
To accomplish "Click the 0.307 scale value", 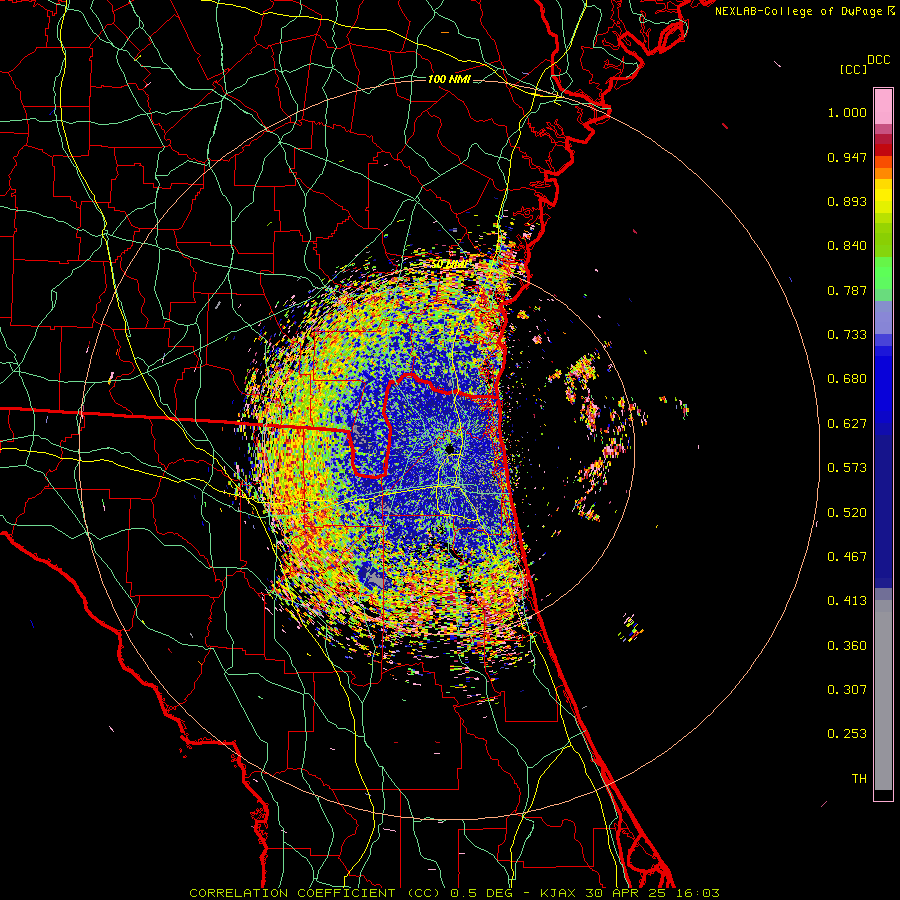I will pos(847,690).
